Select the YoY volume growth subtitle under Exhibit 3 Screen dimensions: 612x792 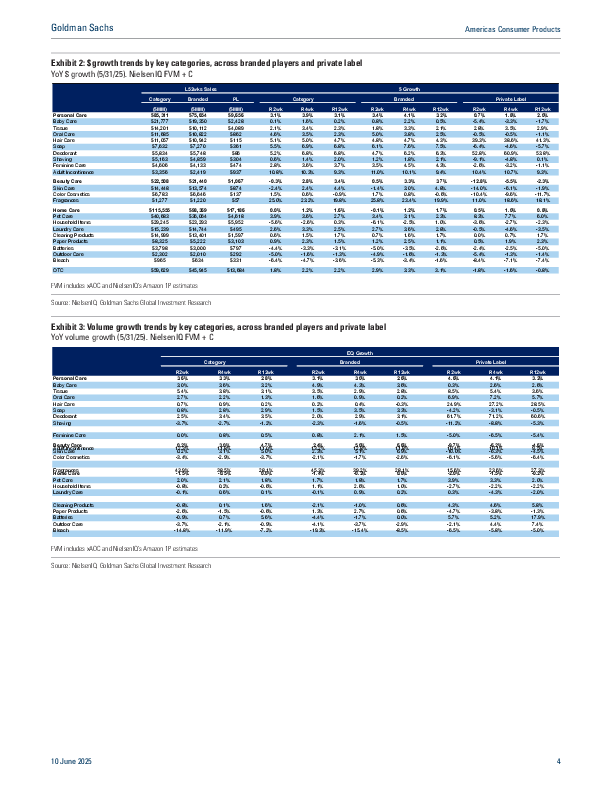(132, 337)
